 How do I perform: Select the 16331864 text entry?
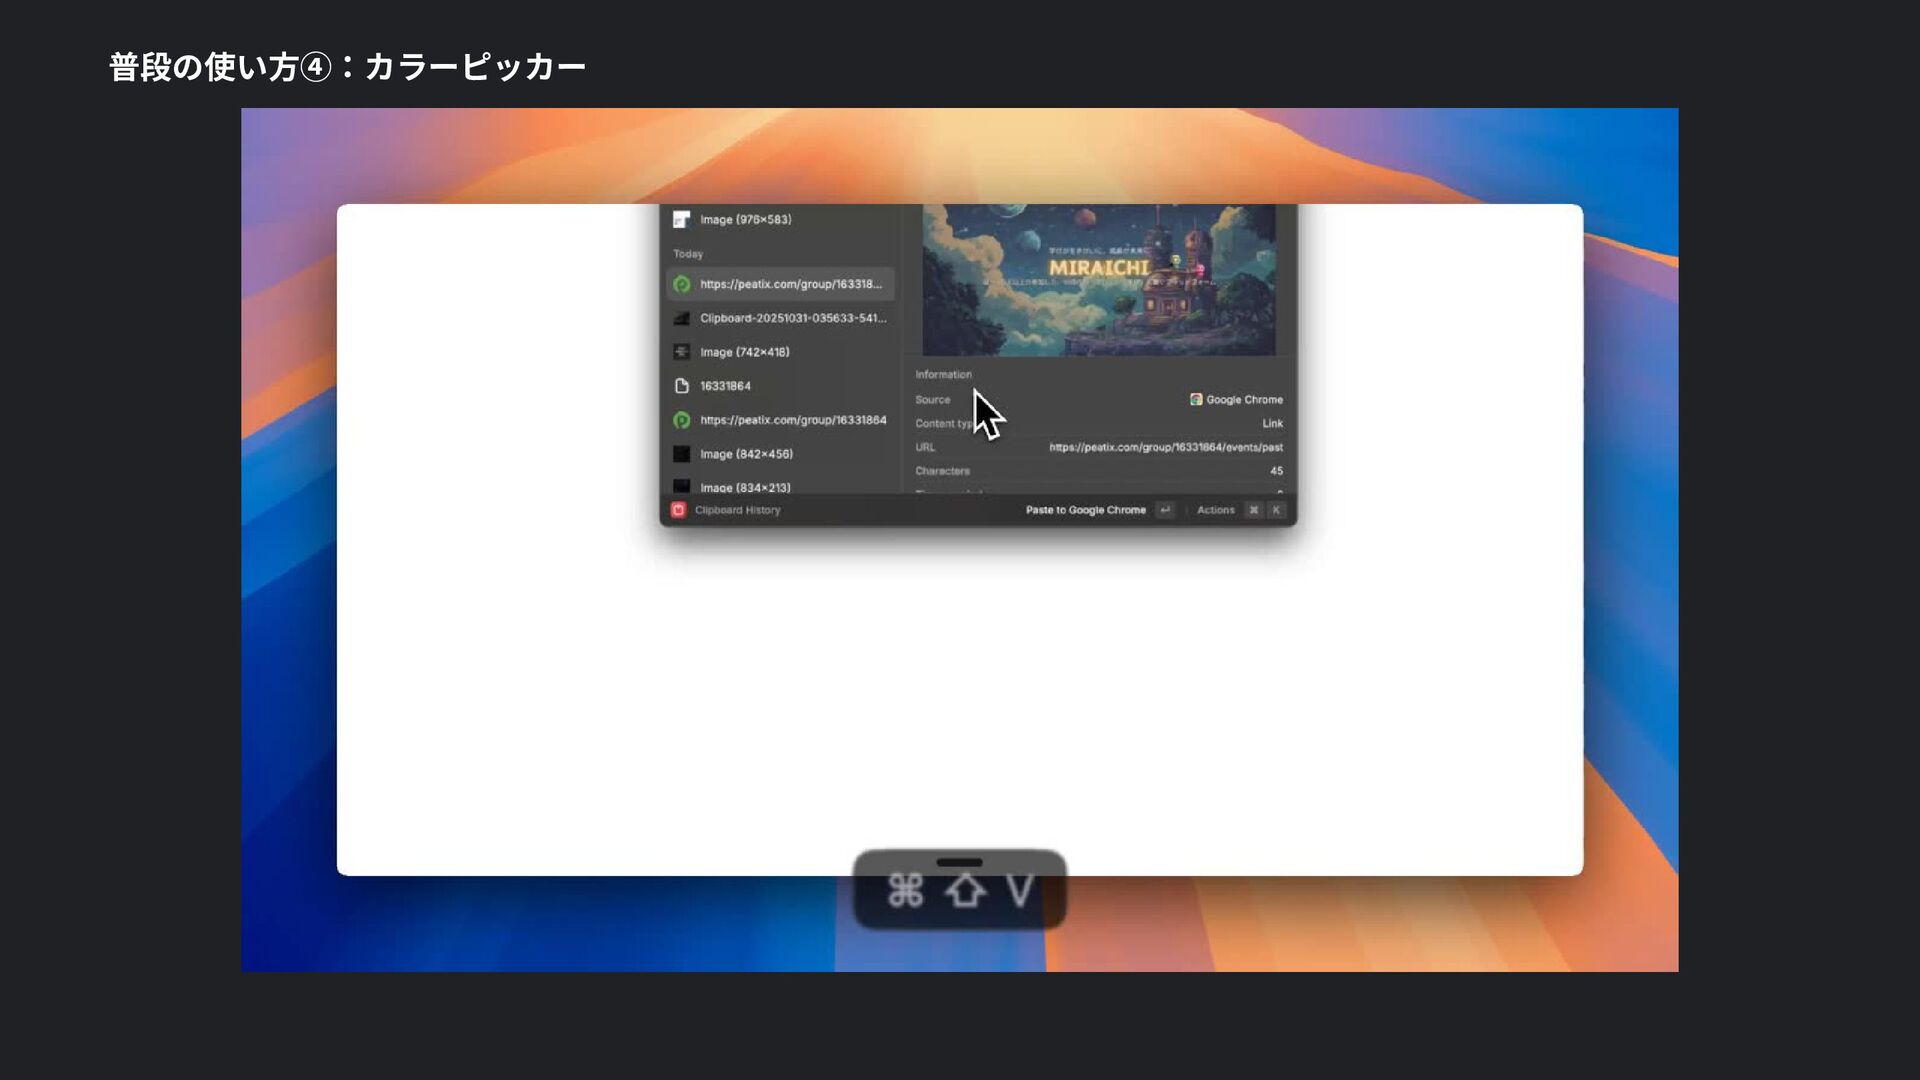point(780,386)
